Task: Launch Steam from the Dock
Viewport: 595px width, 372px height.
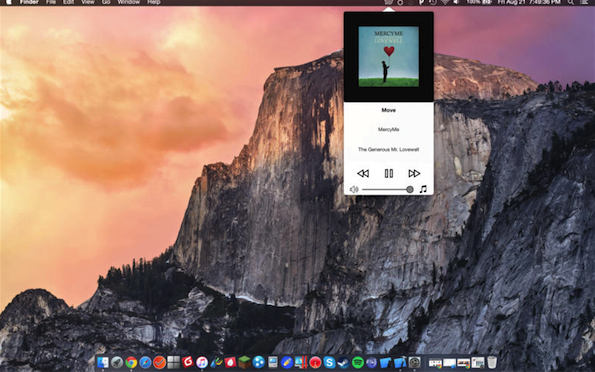Action: pyautogui.click(x=343, y=363)
